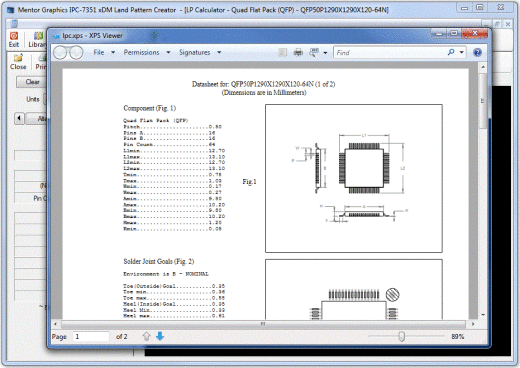
Task: Click the outline document icon left of print
Action: click(283, 52)
